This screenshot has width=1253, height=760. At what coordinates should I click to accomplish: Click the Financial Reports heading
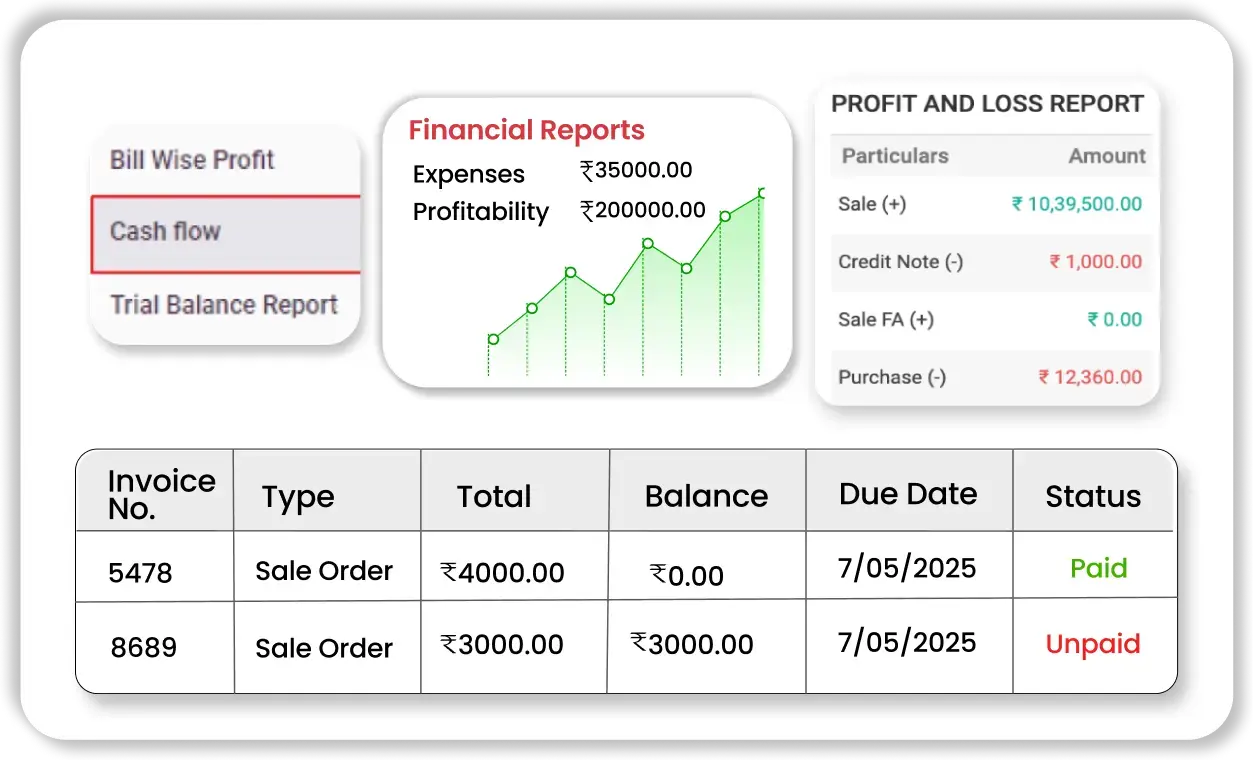[526, 131]
